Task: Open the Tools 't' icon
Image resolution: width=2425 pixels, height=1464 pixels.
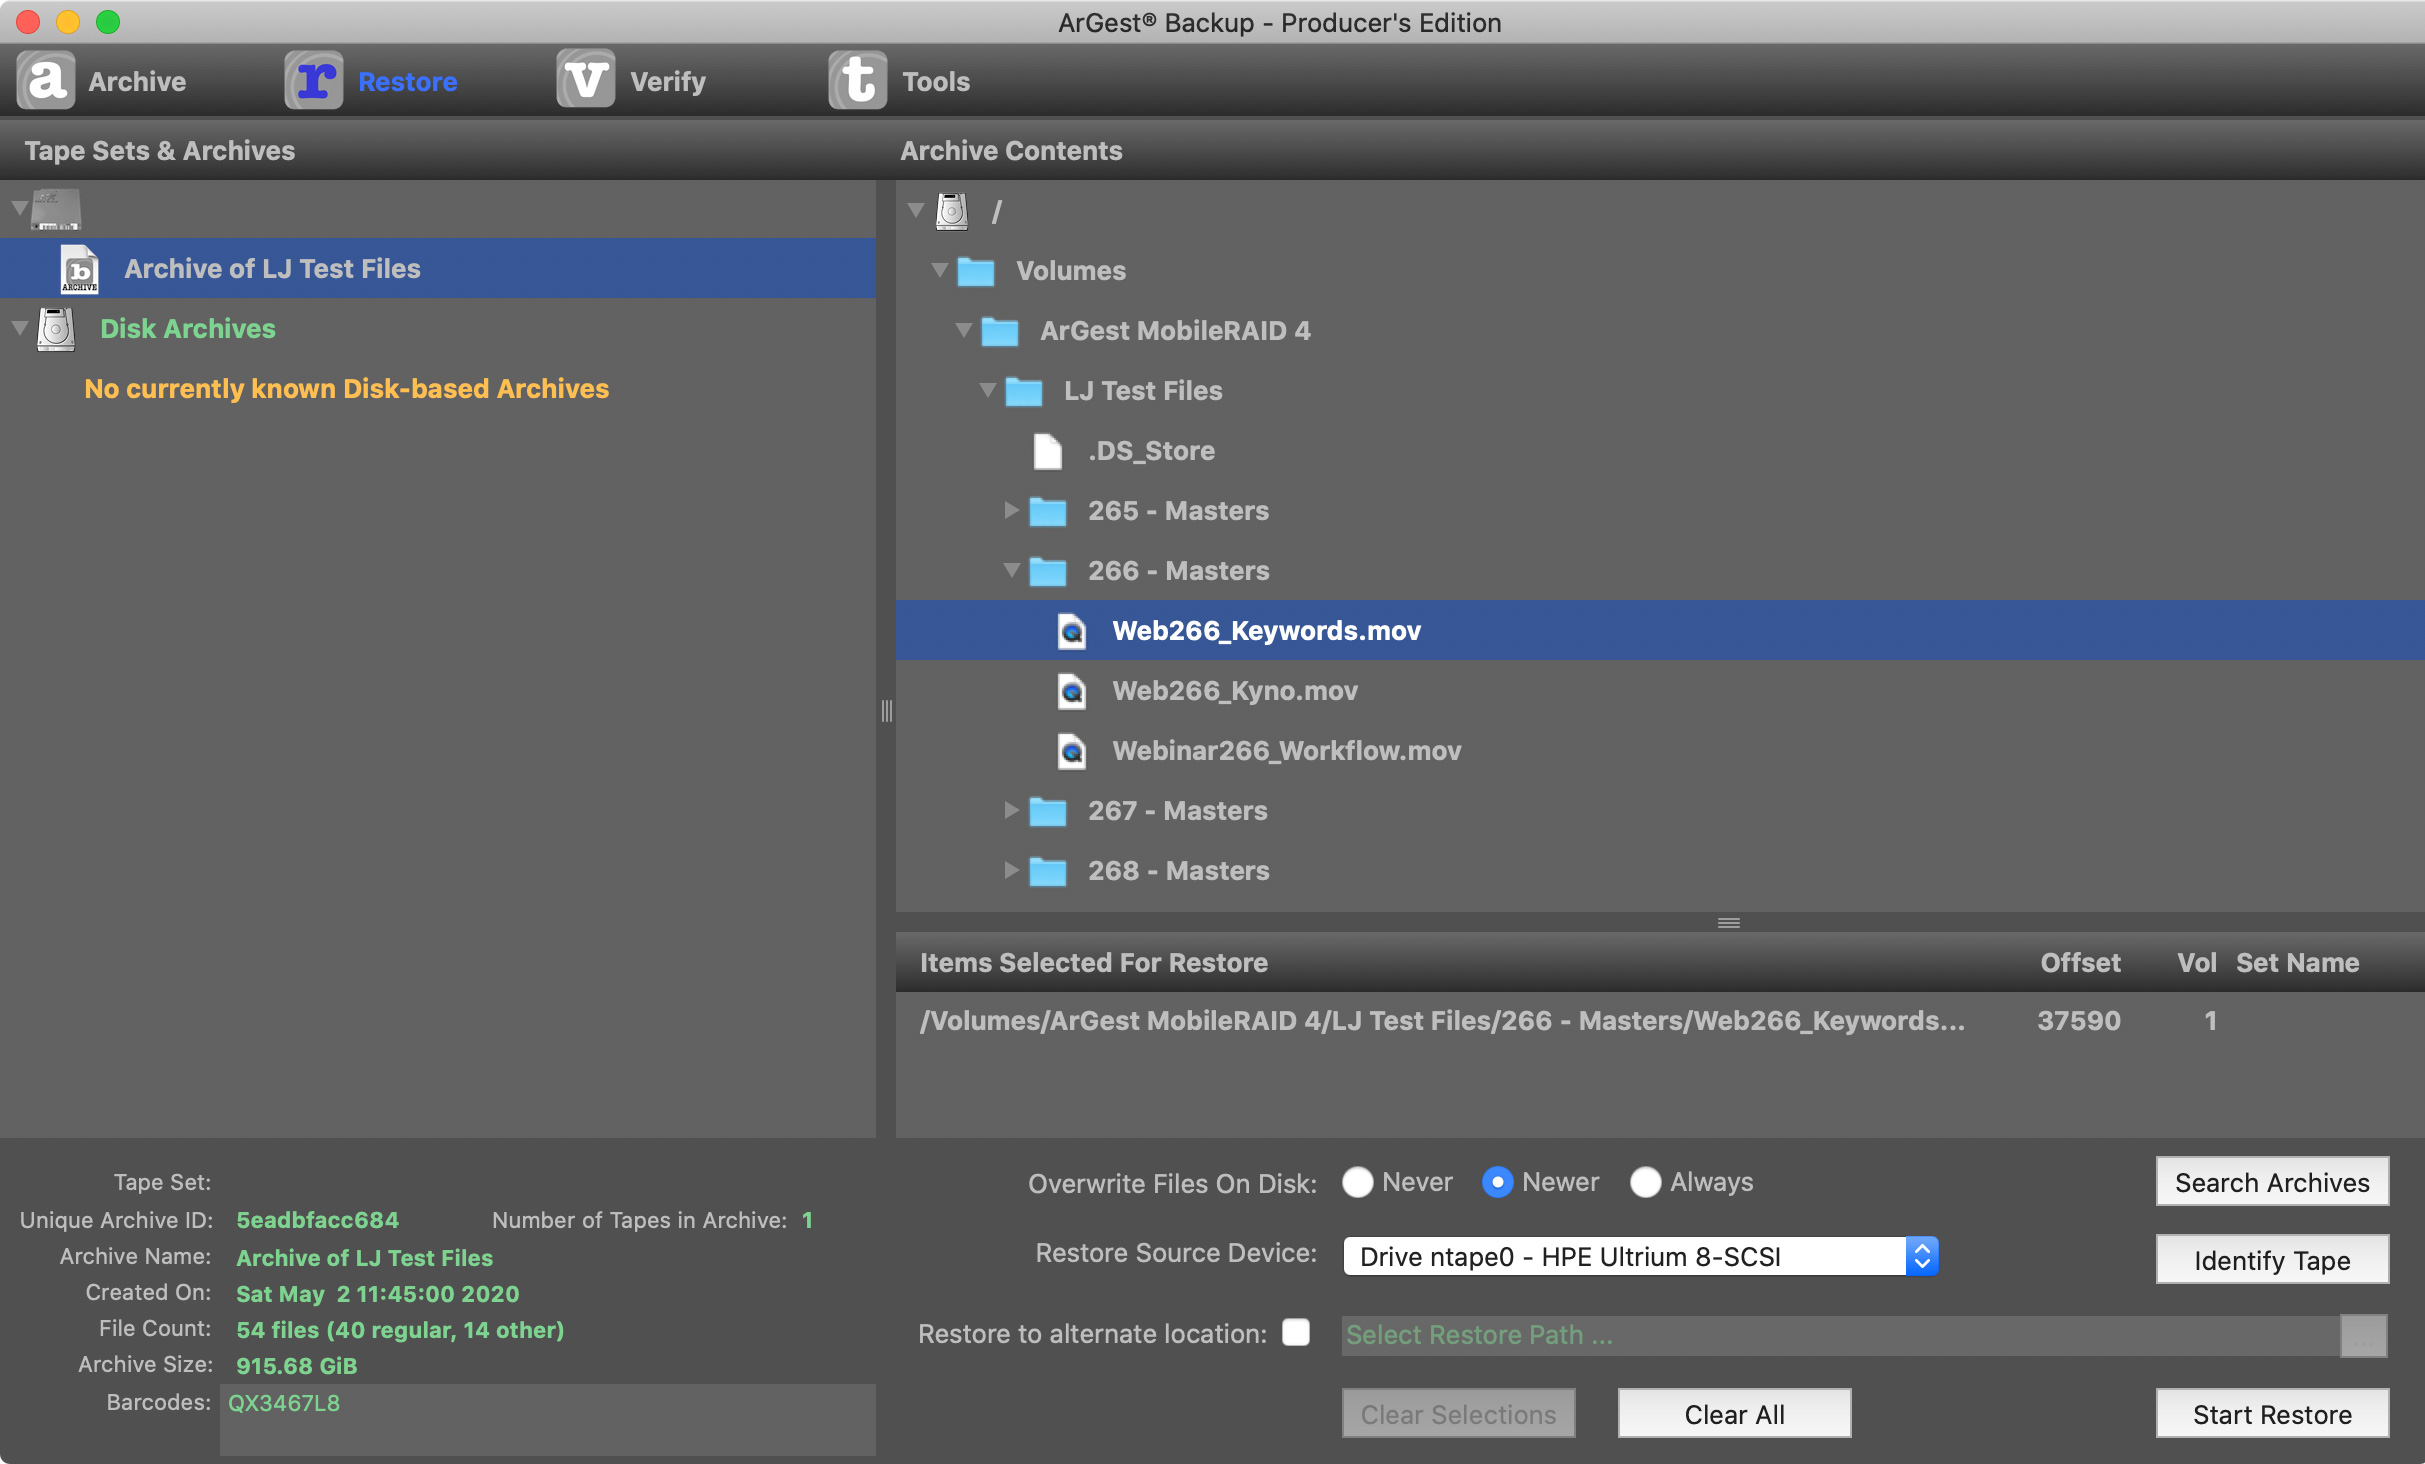Action: (x=858, y=80)
